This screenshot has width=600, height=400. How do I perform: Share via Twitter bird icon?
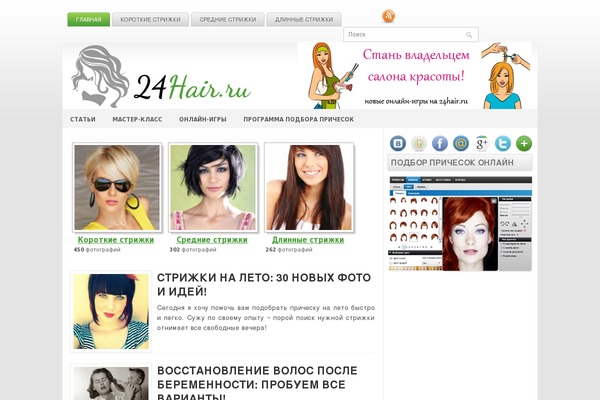[x=503, y=144]
